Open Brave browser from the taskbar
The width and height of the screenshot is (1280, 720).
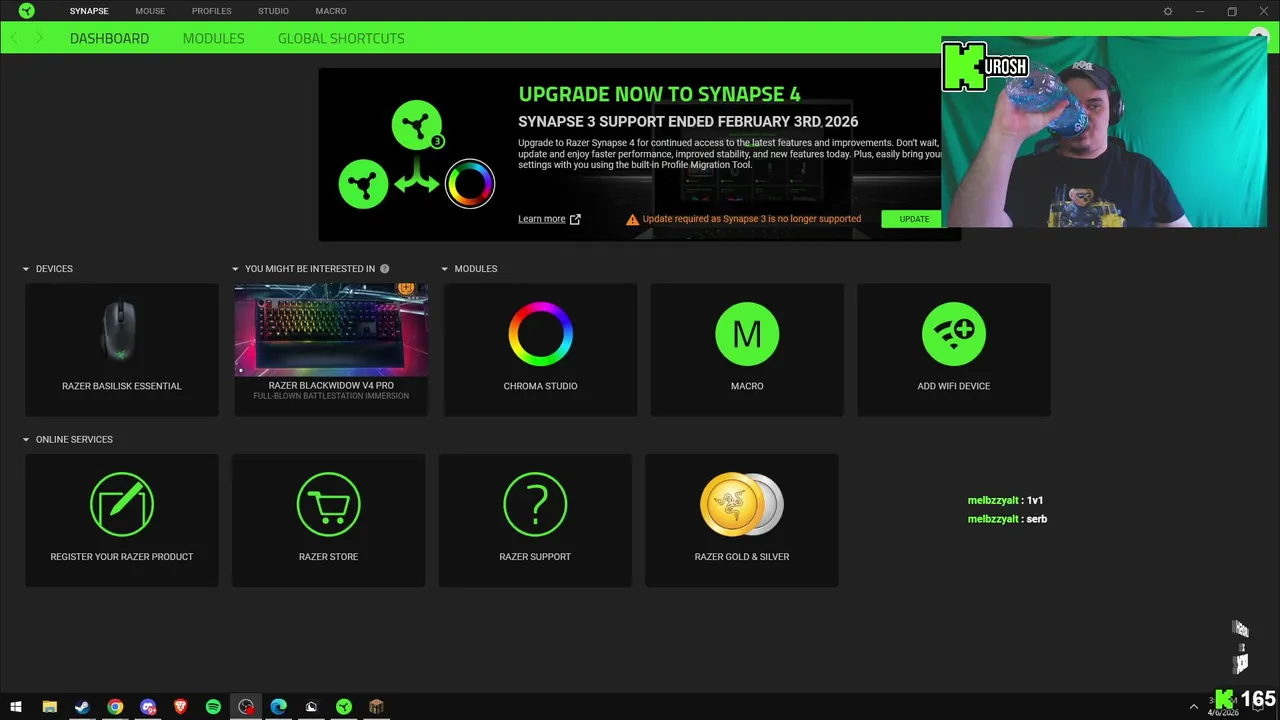click(180, 707)
